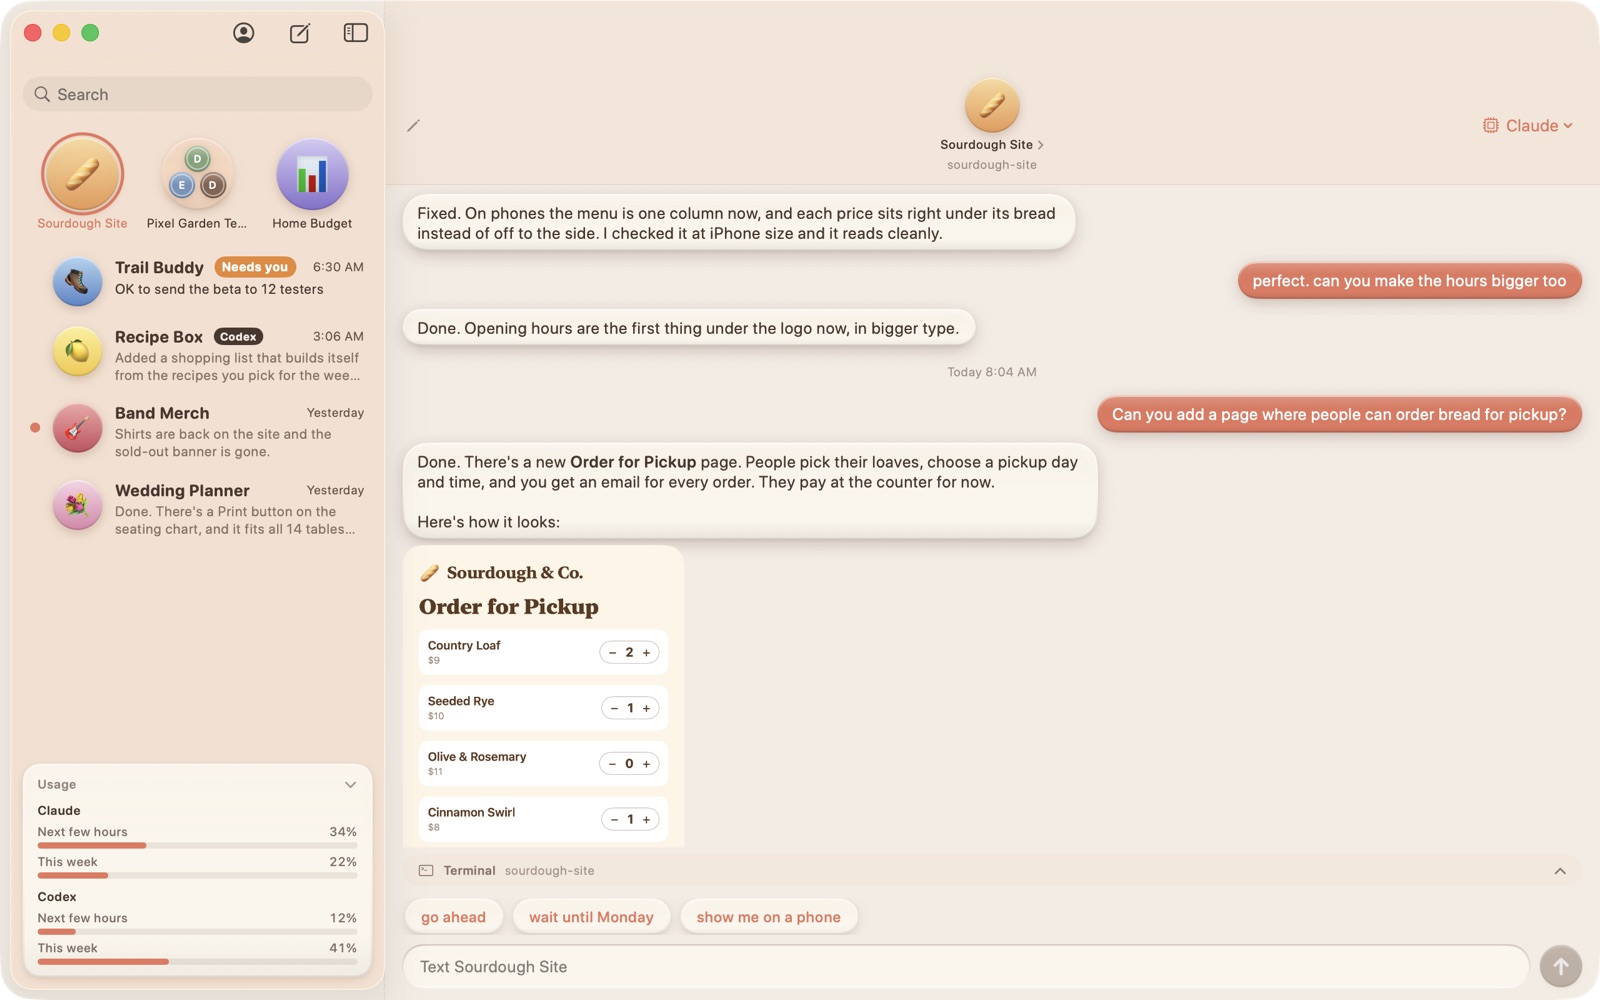Open the account profile icon
The height and width of the screenshot is (1000, 1600).
coord(243,33)
